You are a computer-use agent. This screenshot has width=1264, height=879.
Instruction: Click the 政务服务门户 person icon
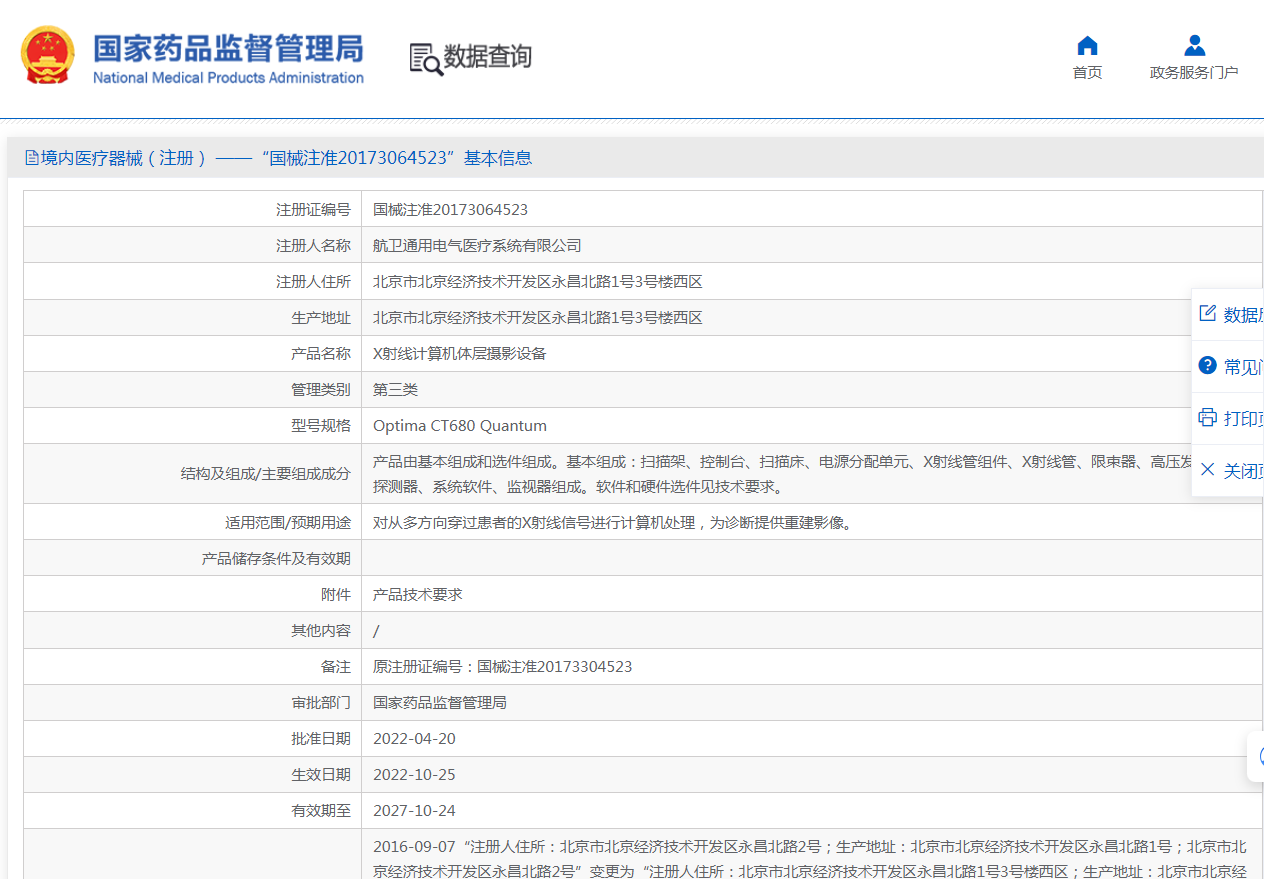tap(1194, 46)
